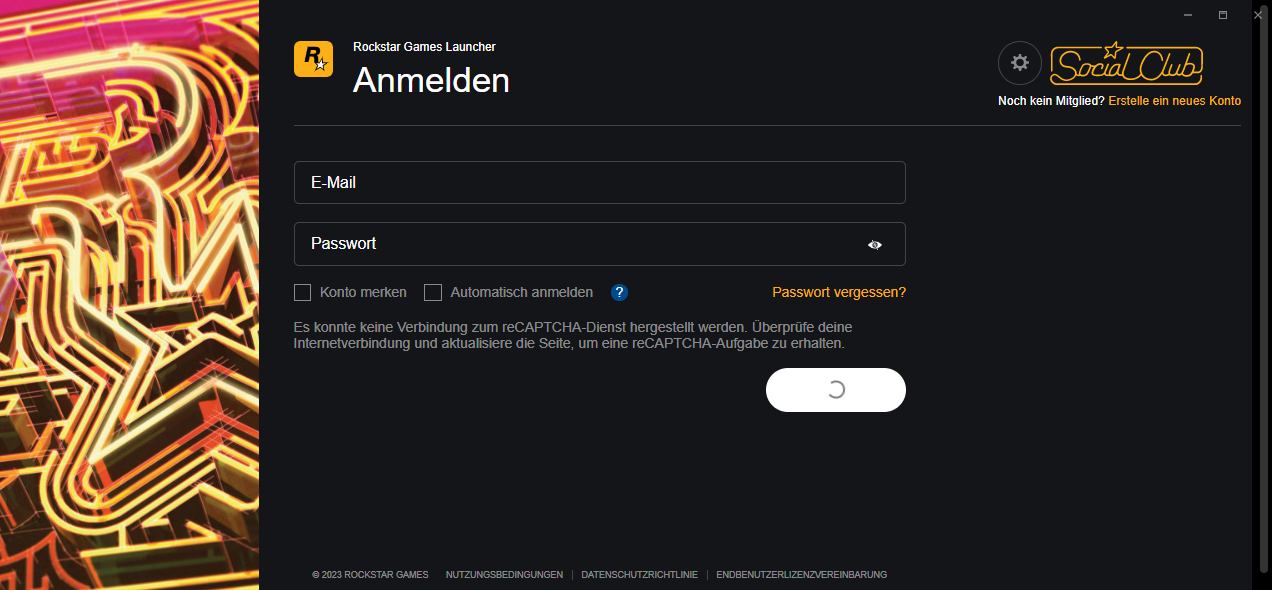The height and width of the screenshot is (590, 1272).
Task: Click the copyright 2023 Rockstar Games text
Action: tap(370, 574)
